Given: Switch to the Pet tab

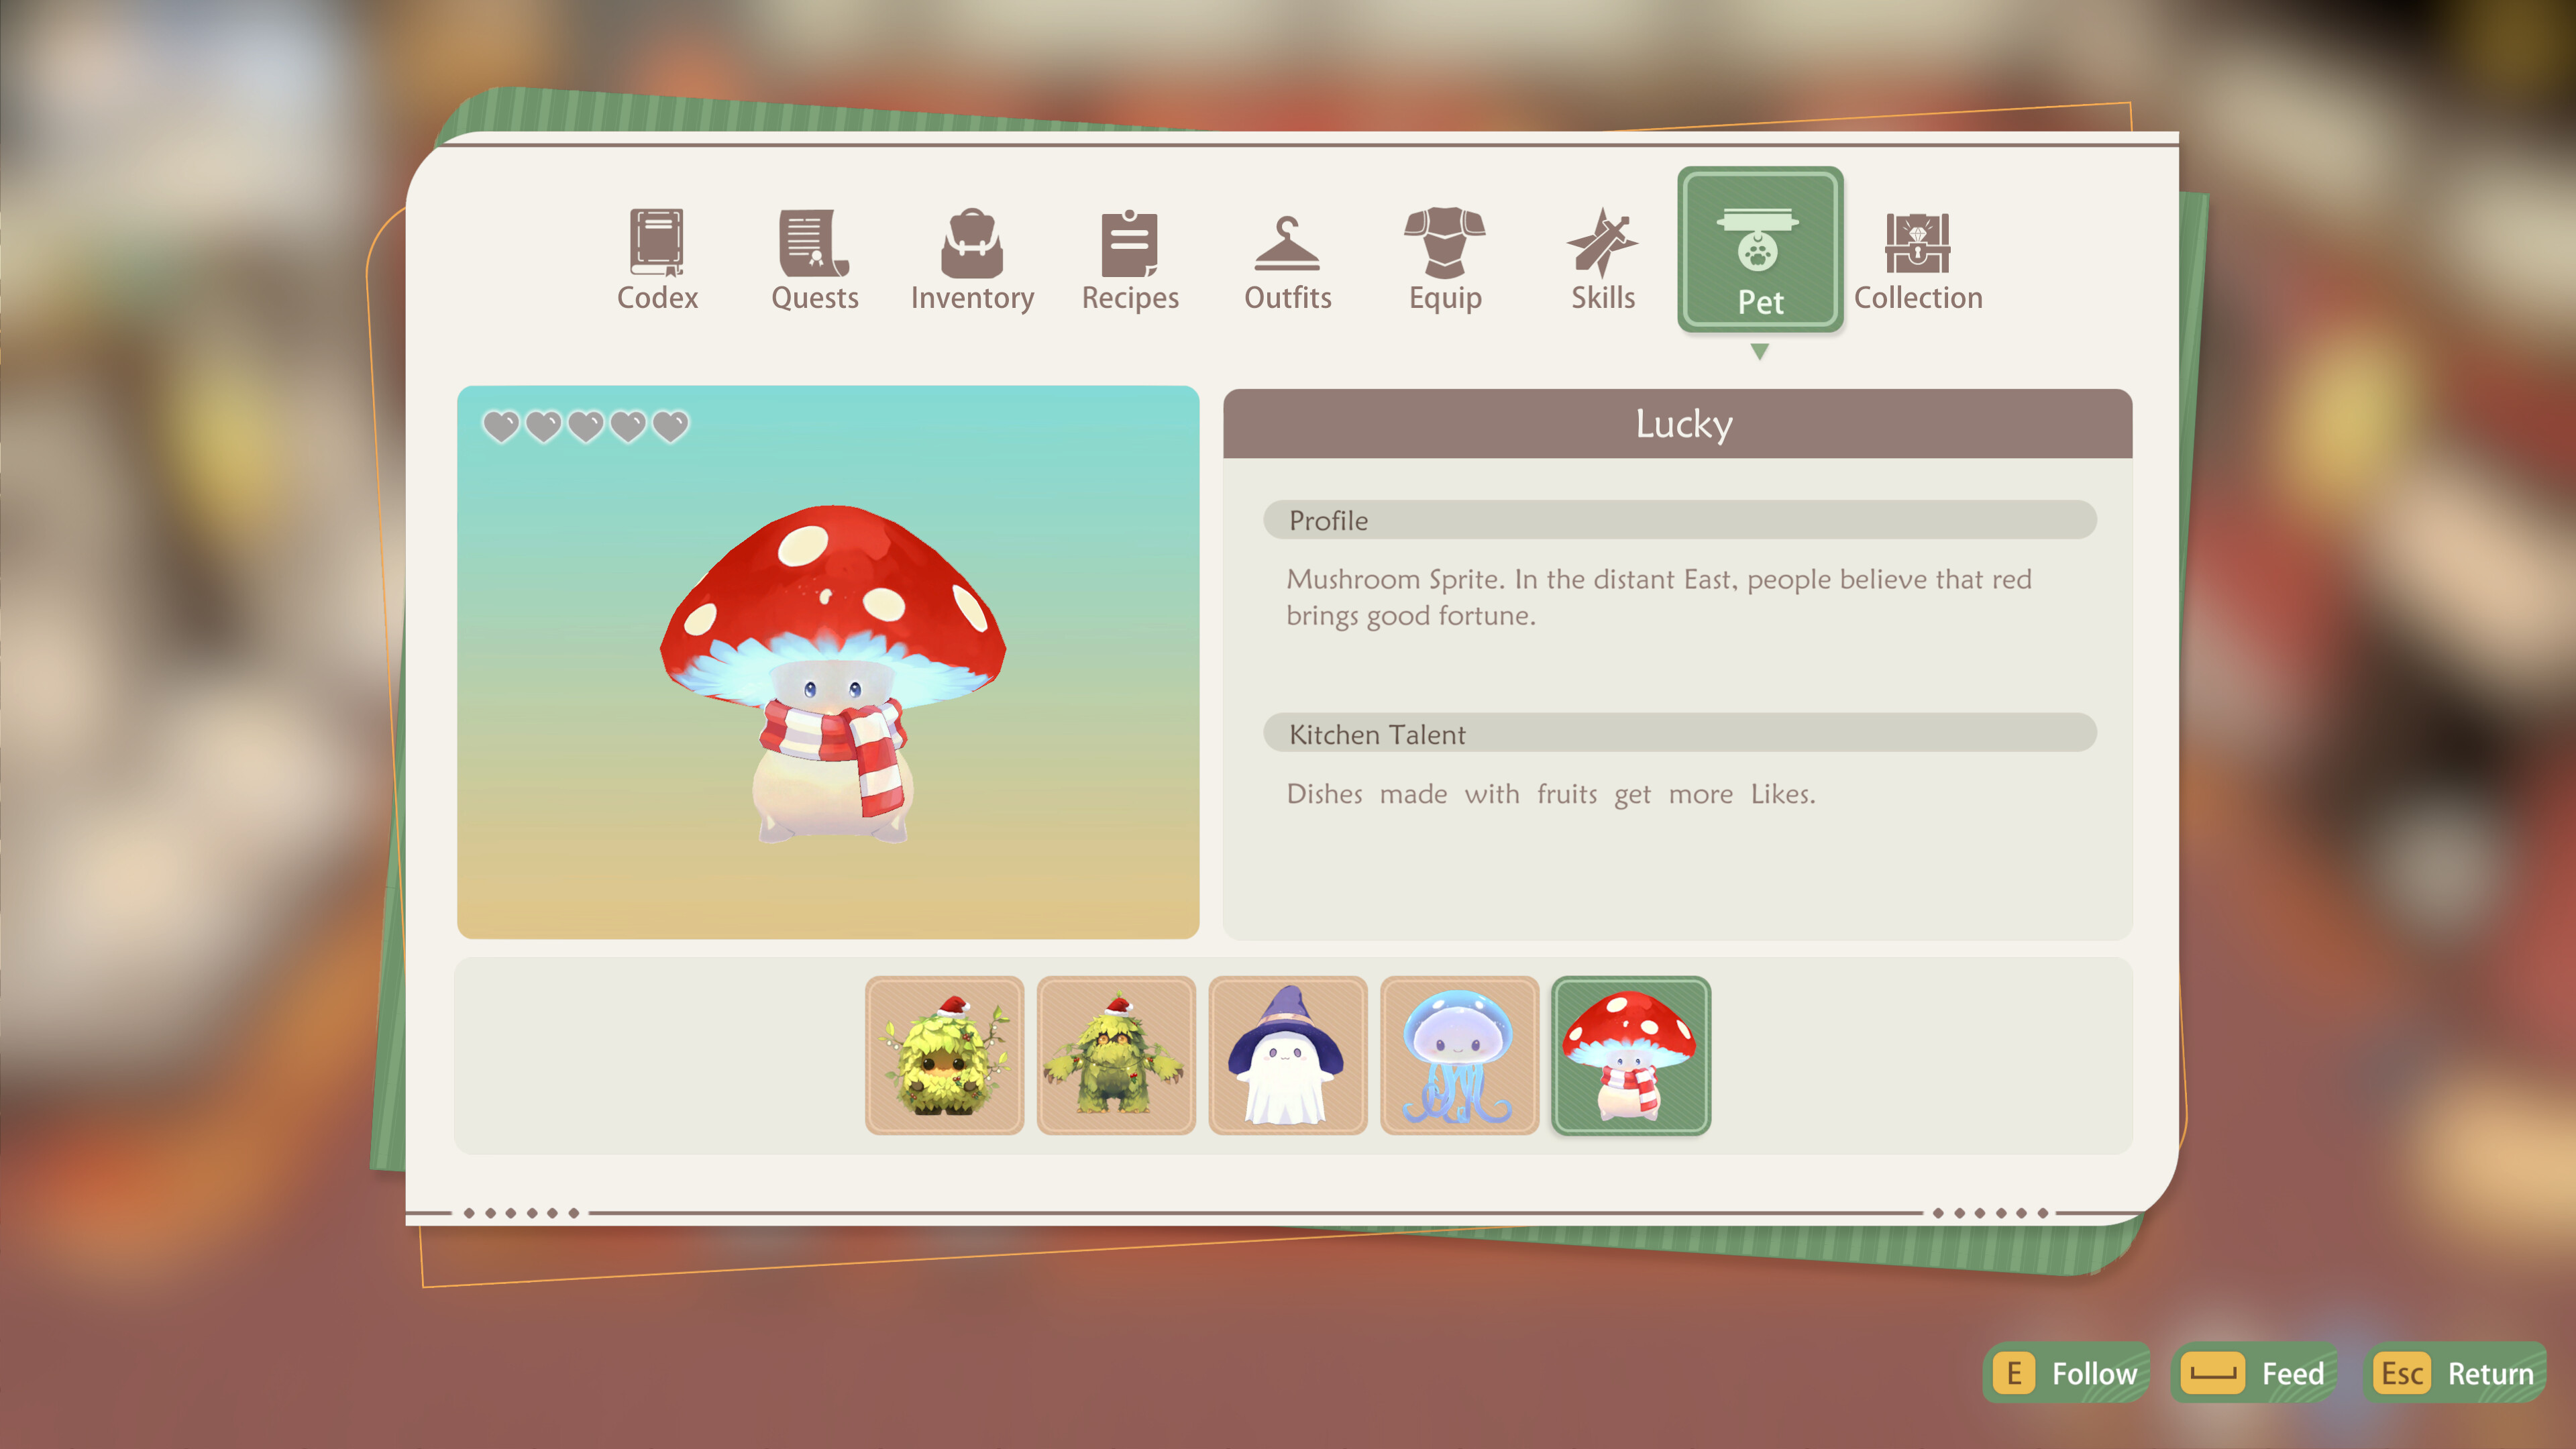Looking at the screenshot, I should [x=1760, y=250].
